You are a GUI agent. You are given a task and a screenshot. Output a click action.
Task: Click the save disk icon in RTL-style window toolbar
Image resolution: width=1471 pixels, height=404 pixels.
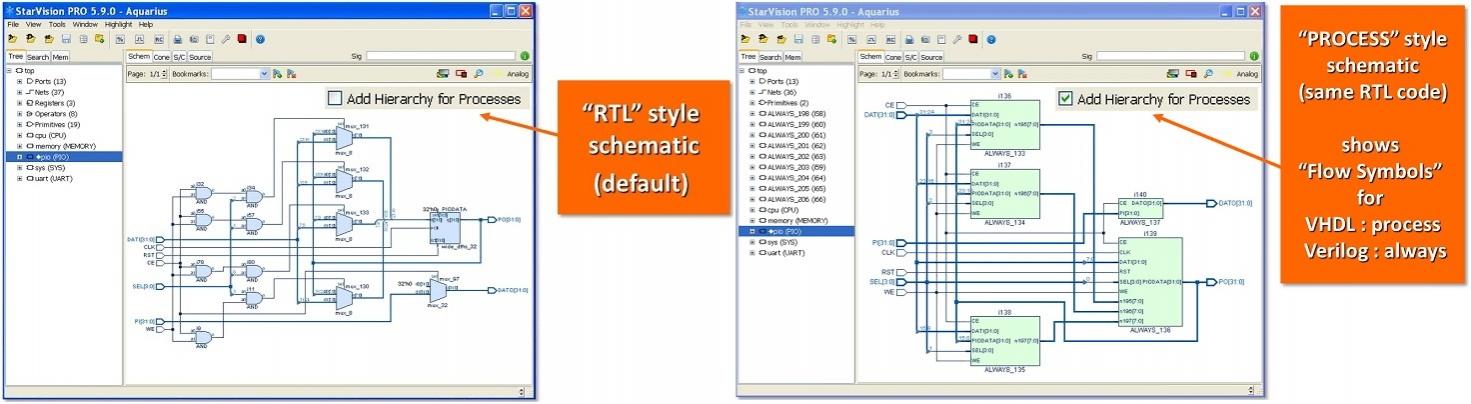point(66,39)
